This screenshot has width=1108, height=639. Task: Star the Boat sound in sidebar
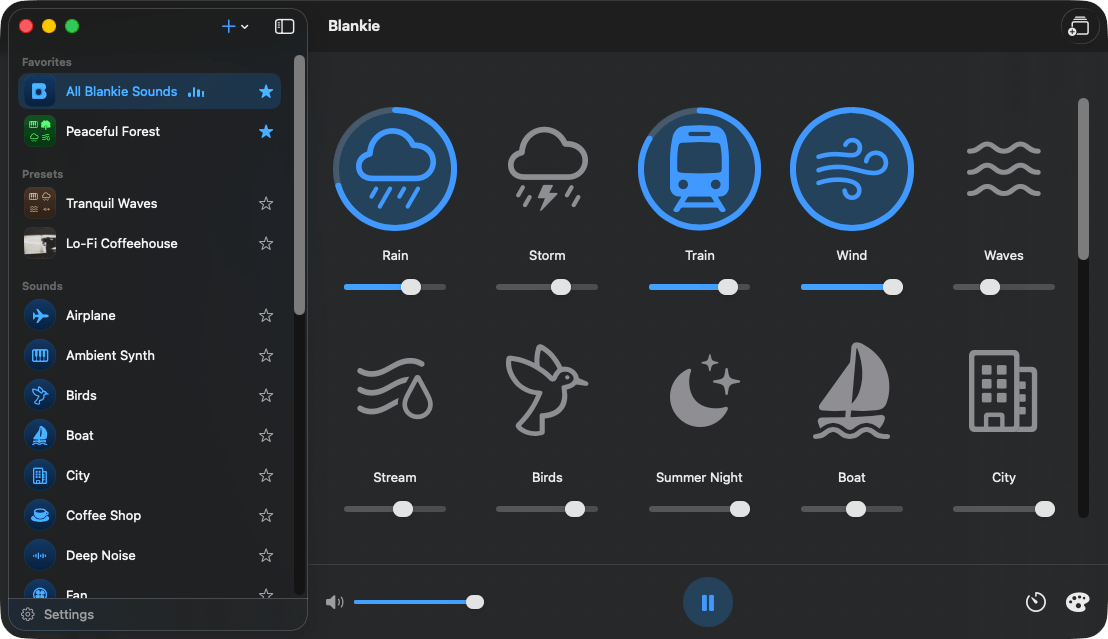[266, 435]
